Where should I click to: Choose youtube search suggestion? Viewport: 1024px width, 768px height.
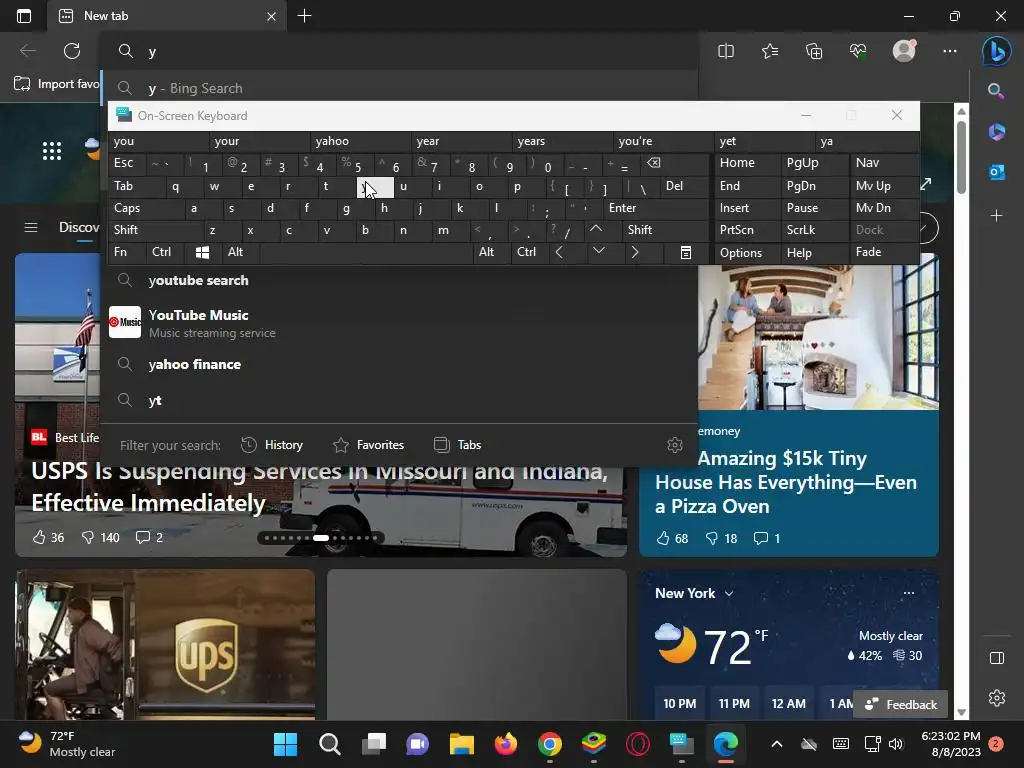pos(398,280)
